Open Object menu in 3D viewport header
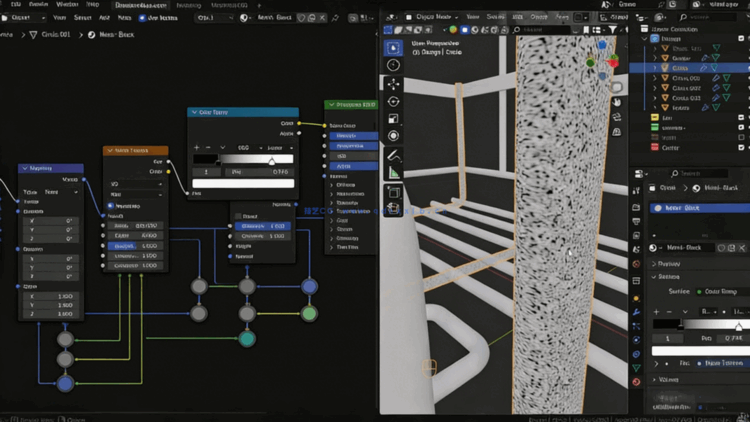The width and height of the screenshot is (750, 422). 539,17
